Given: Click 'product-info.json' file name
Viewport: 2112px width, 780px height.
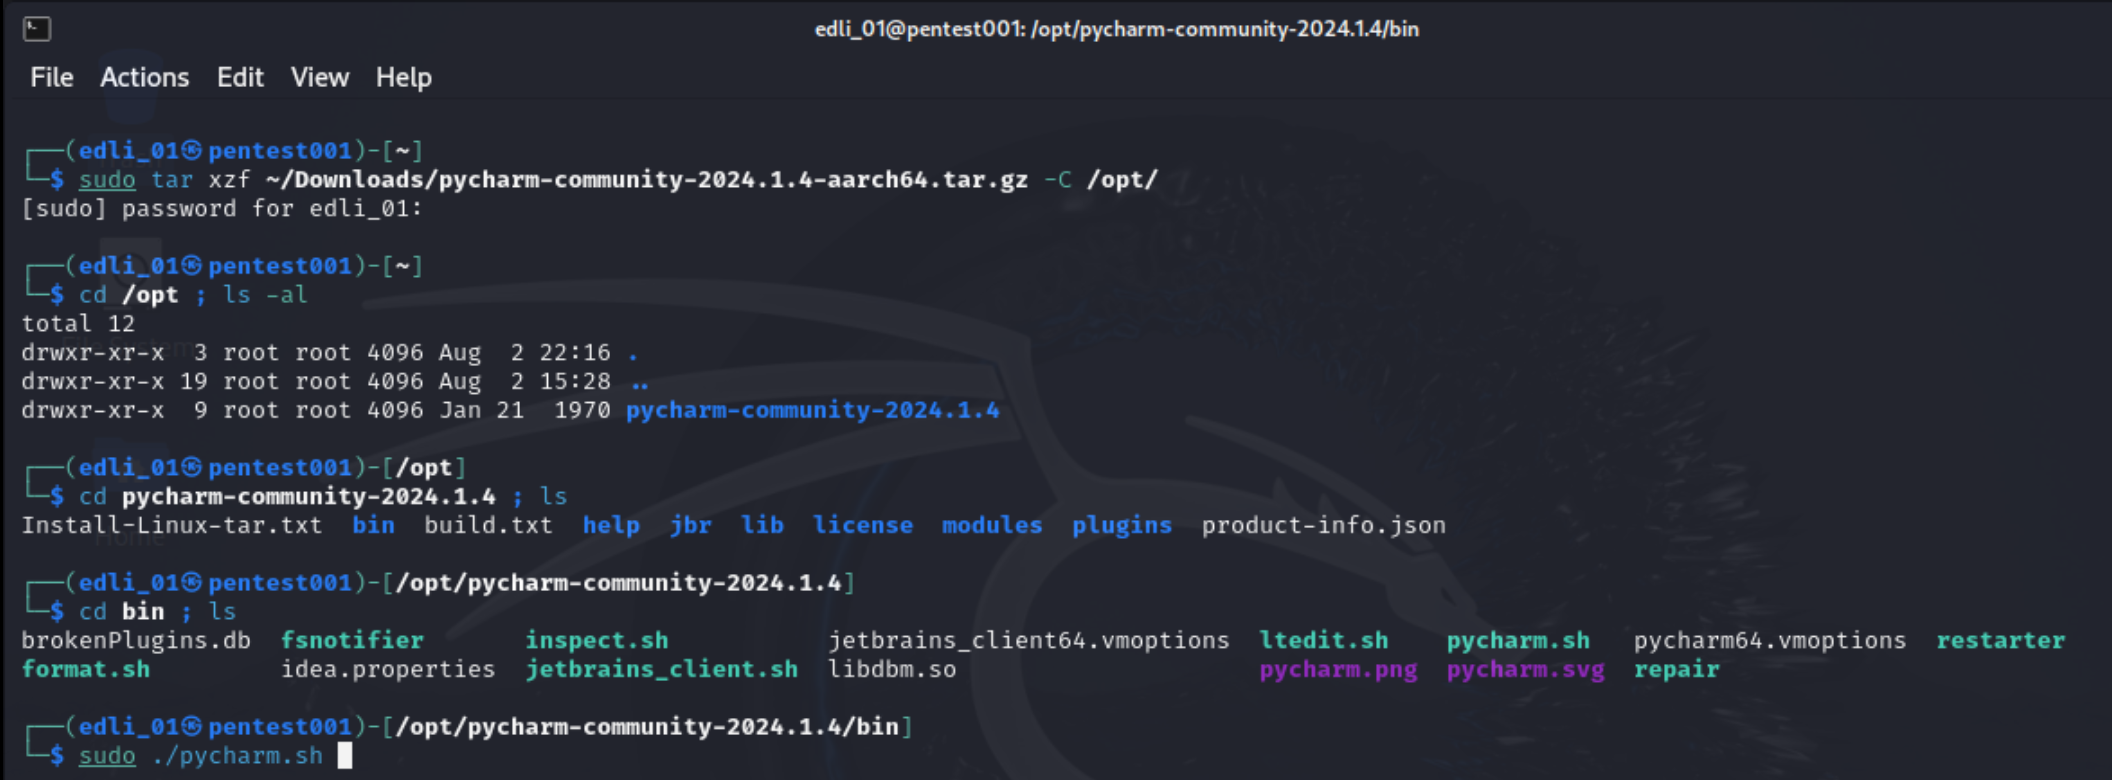Looking at the screenshot, I should 1323,525.
